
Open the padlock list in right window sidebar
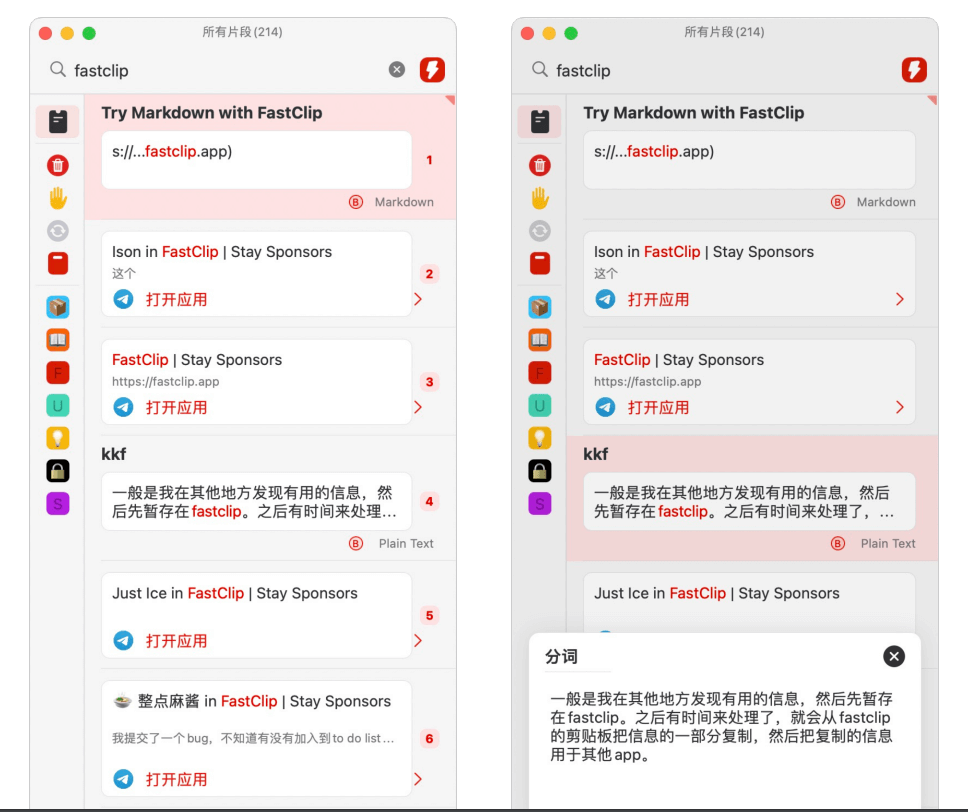pyautogui.click(x=540, y=471)
